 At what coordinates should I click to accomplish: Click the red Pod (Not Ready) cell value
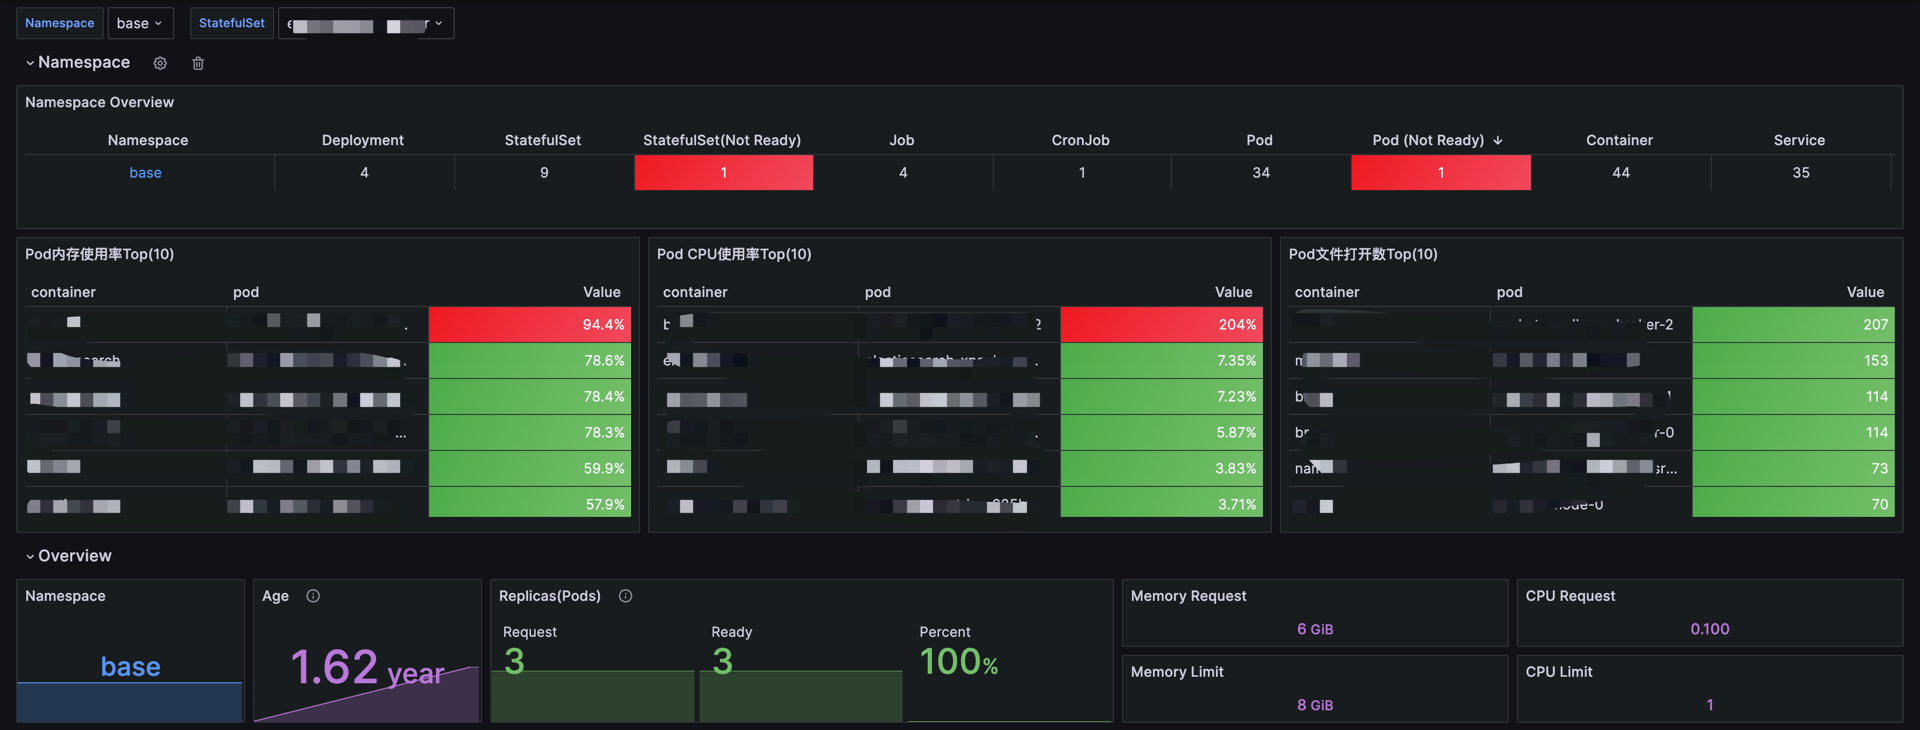(x=1441, y=173)
